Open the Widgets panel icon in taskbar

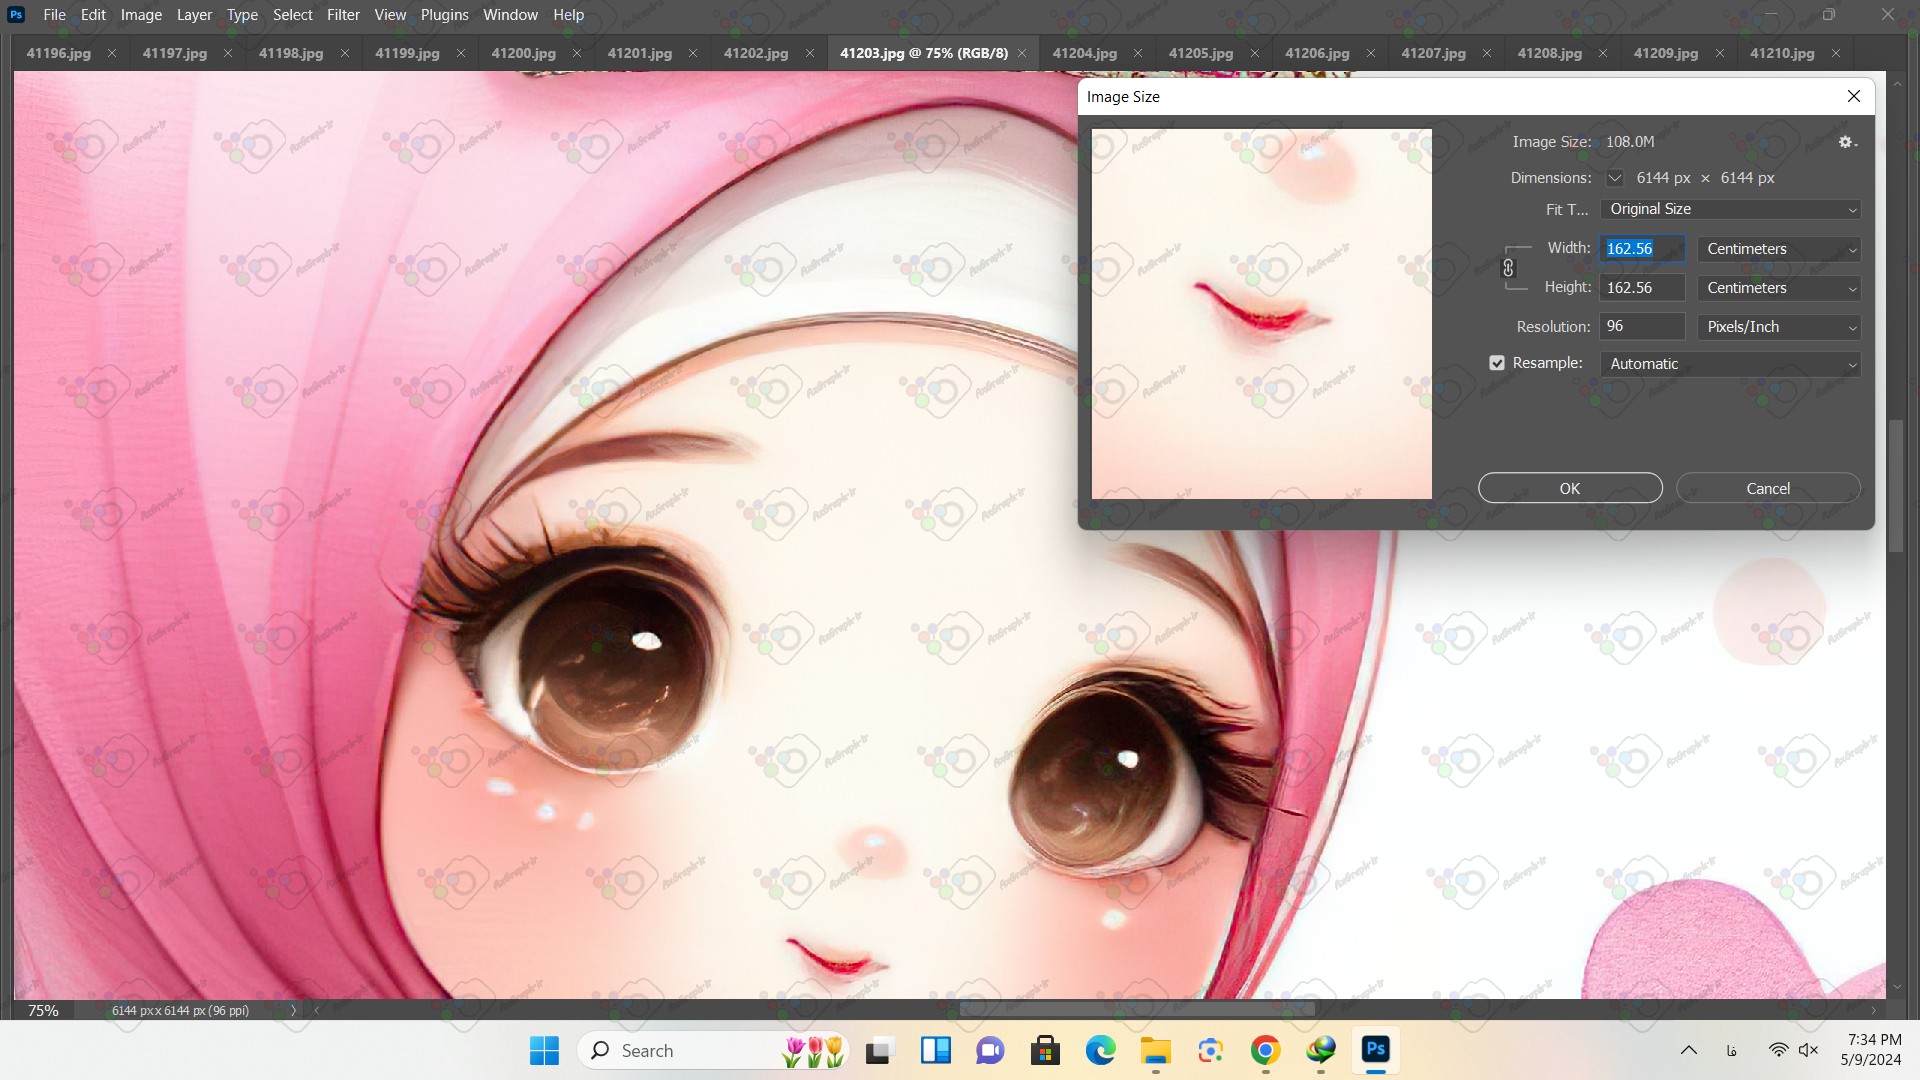935,1050
